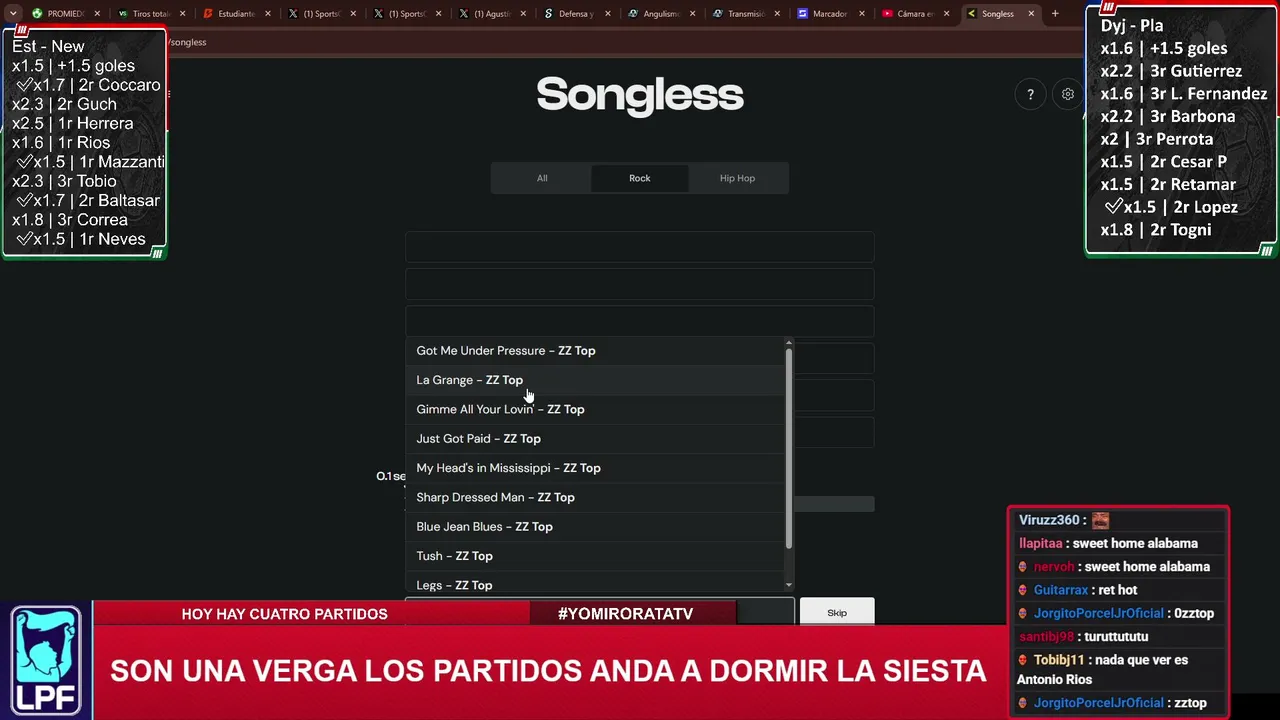Viewport: 1280px width, 720px height.
Task: Choose Got Me Under Pressure – ZZ Top
Action: (595, 351)
